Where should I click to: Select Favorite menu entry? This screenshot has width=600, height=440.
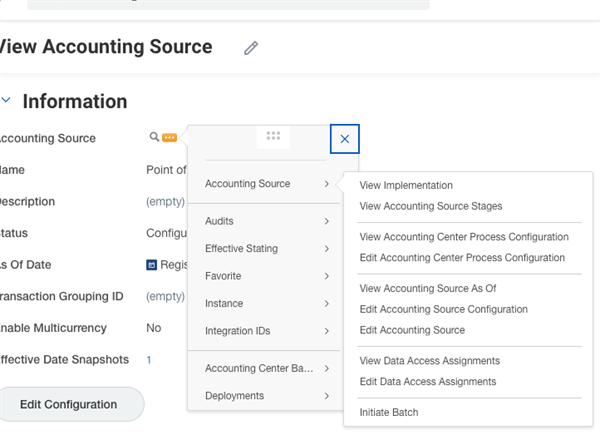(x=223, y=276)
